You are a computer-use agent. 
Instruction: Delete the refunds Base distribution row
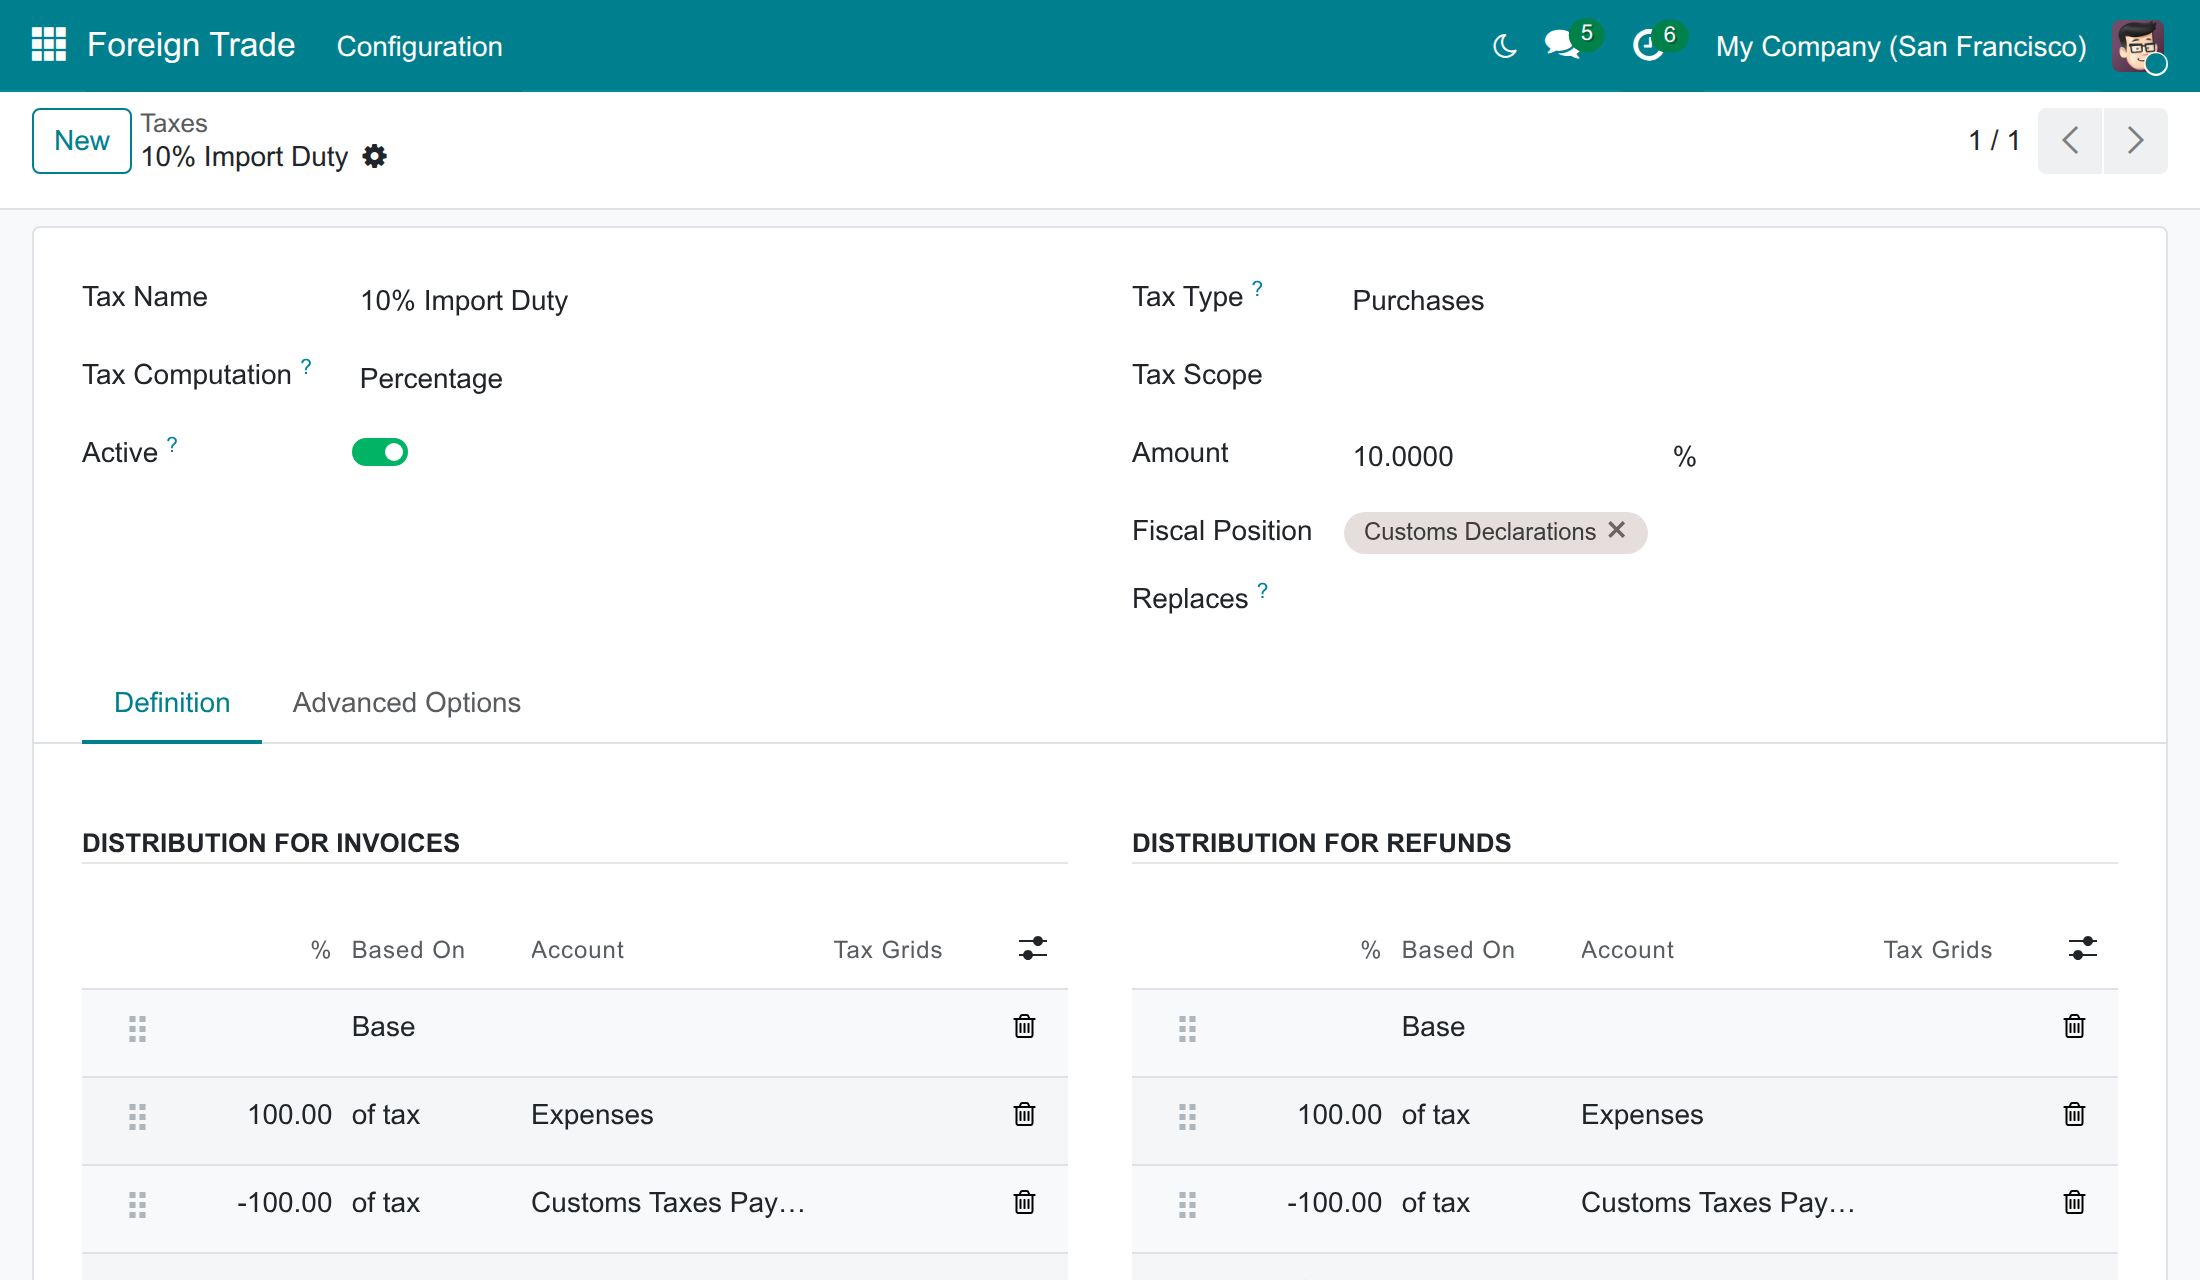[2074, 1026]
